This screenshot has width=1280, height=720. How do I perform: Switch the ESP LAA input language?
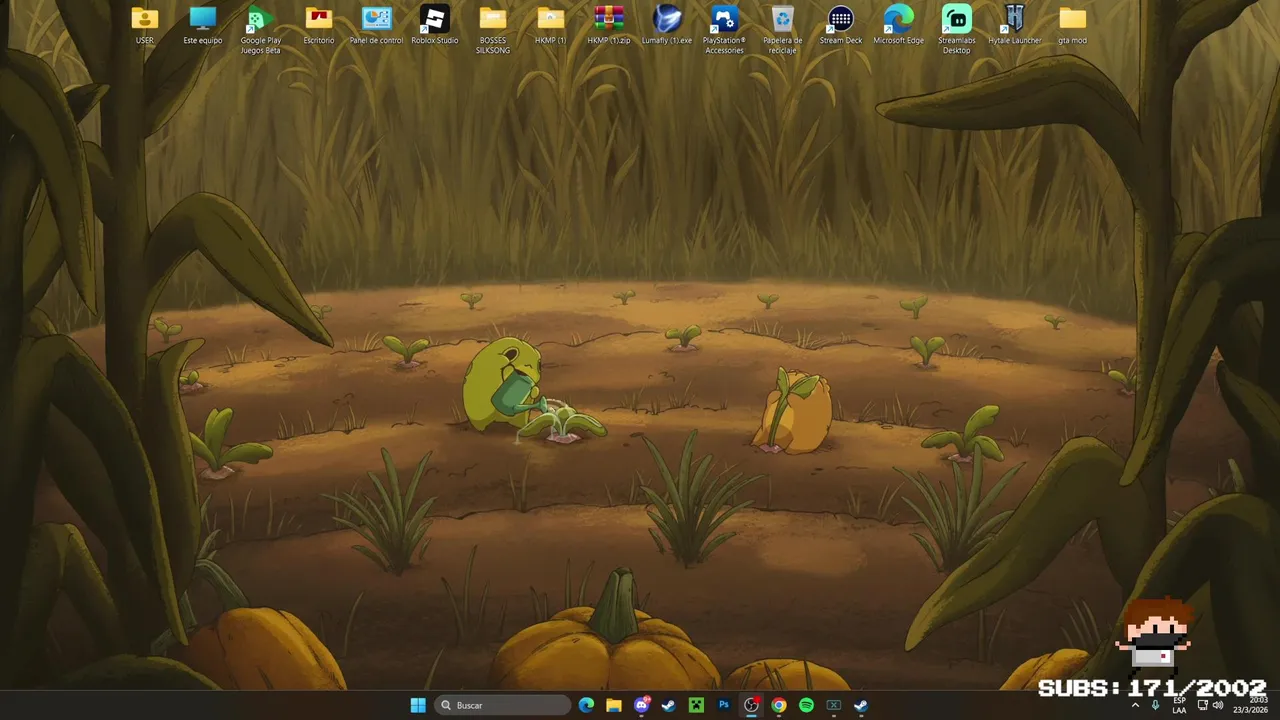[x=1180, y=705]
